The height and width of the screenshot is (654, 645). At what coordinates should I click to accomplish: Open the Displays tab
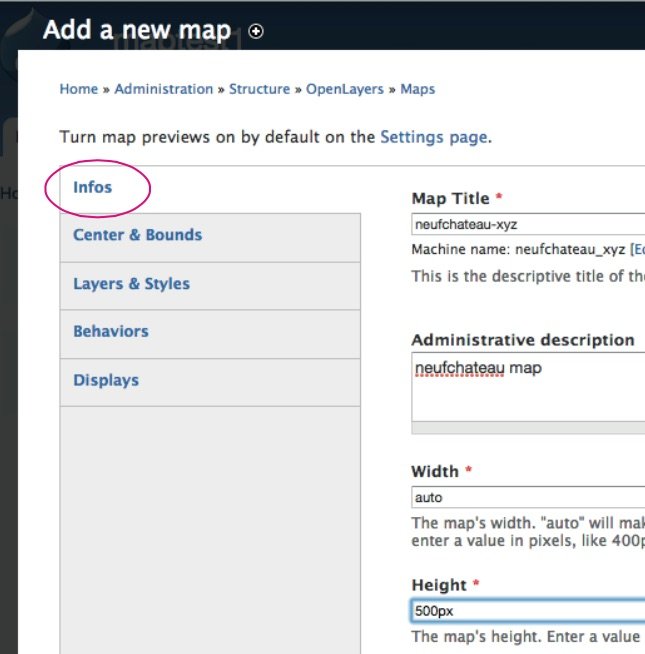tap(106, 380)
